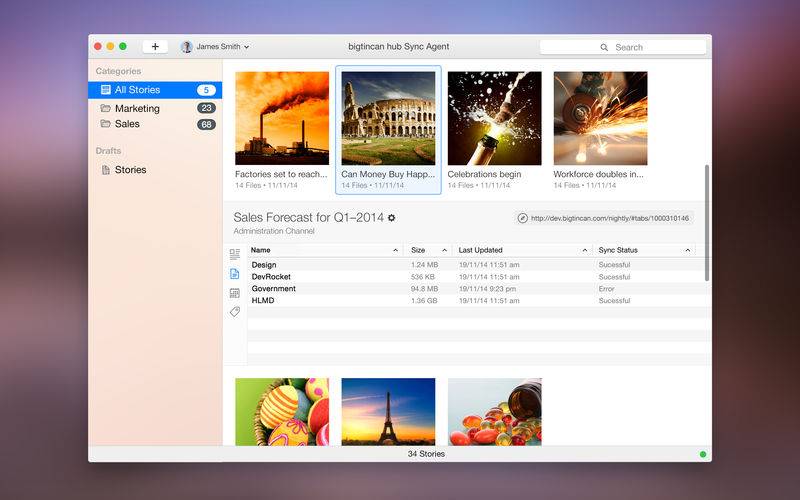Sort by Sync Status column header
Viewport: 800px width, 500px height.
tap(644, 250)
